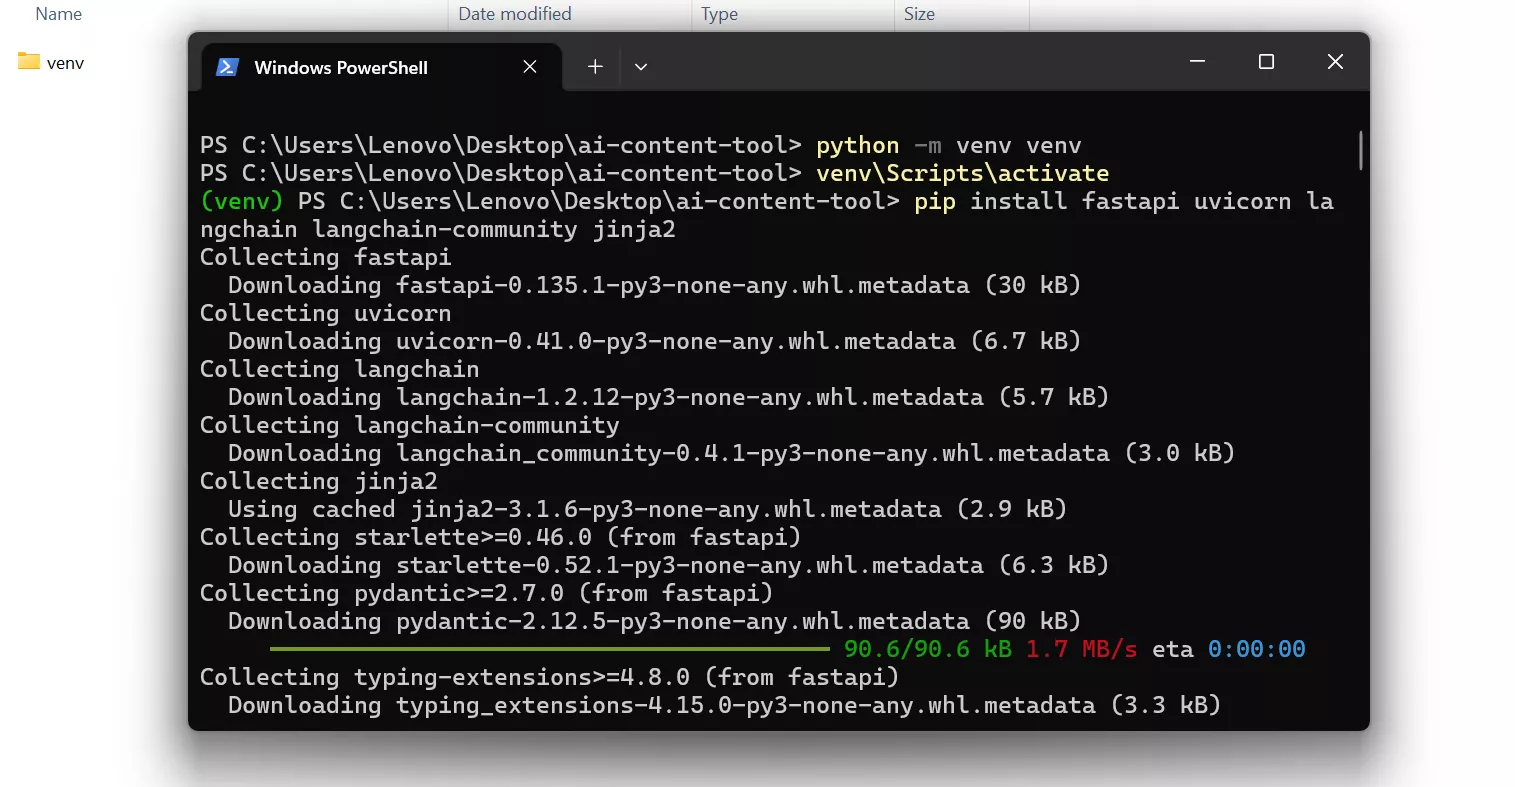1515x787 pixels.
Task: Select the venv folder label text
Action: [63, 62]
